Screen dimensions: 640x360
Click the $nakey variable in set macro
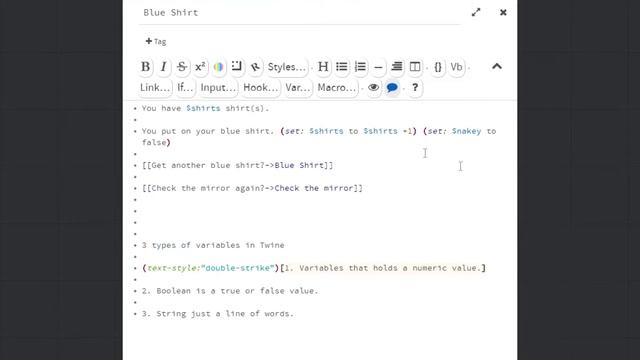pyautogui.click(x=466, y=131)
